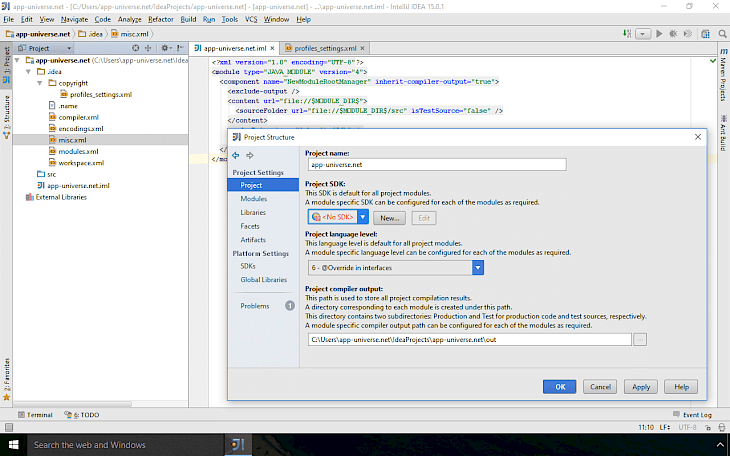Open the Structure tool window tab
730x456 pixels.
7,116
